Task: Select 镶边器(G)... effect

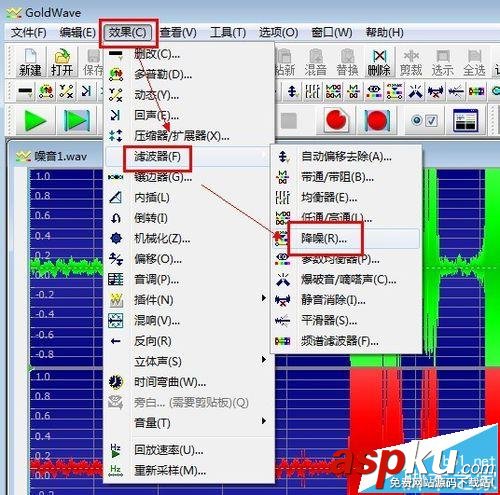Action: (188, 177)
